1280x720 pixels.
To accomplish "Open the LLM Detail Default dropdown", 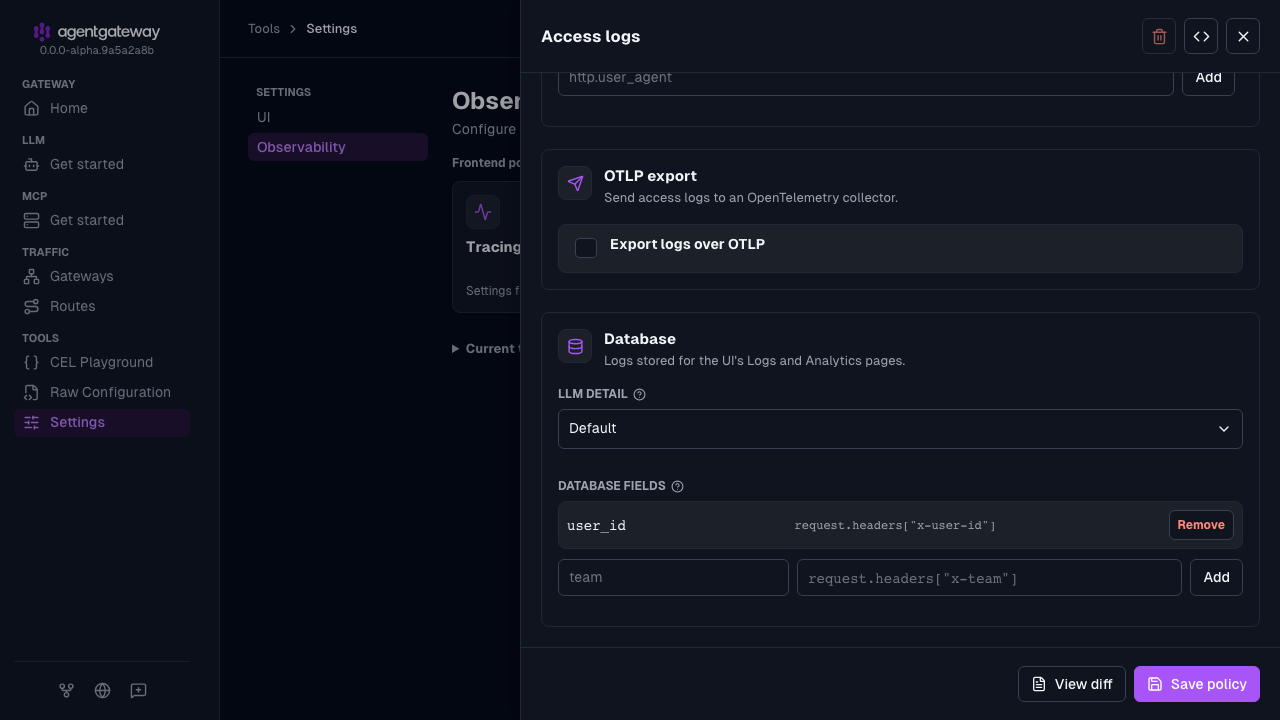I will [x=900, y=428].
